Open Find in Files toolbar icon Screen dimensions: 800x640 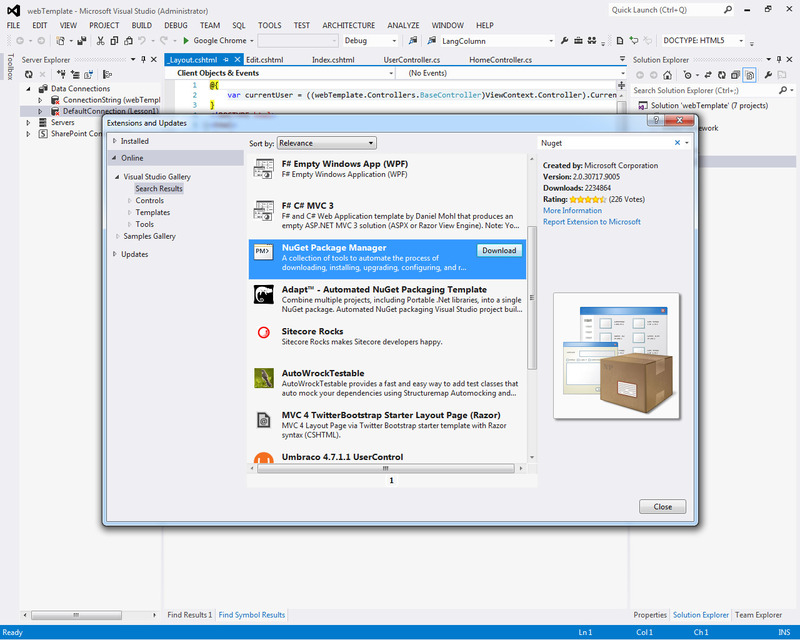pyautogui.click(x=413, y=40)
